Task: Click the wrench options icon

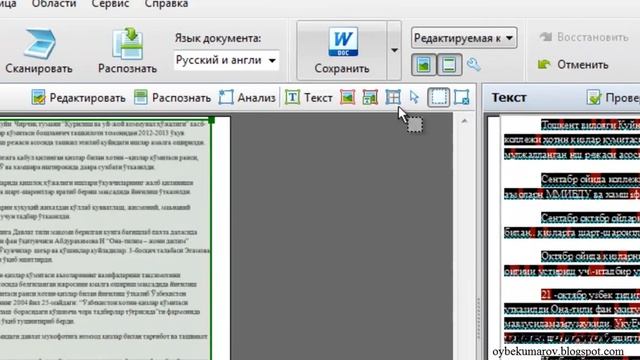Action: pos(473,64)
